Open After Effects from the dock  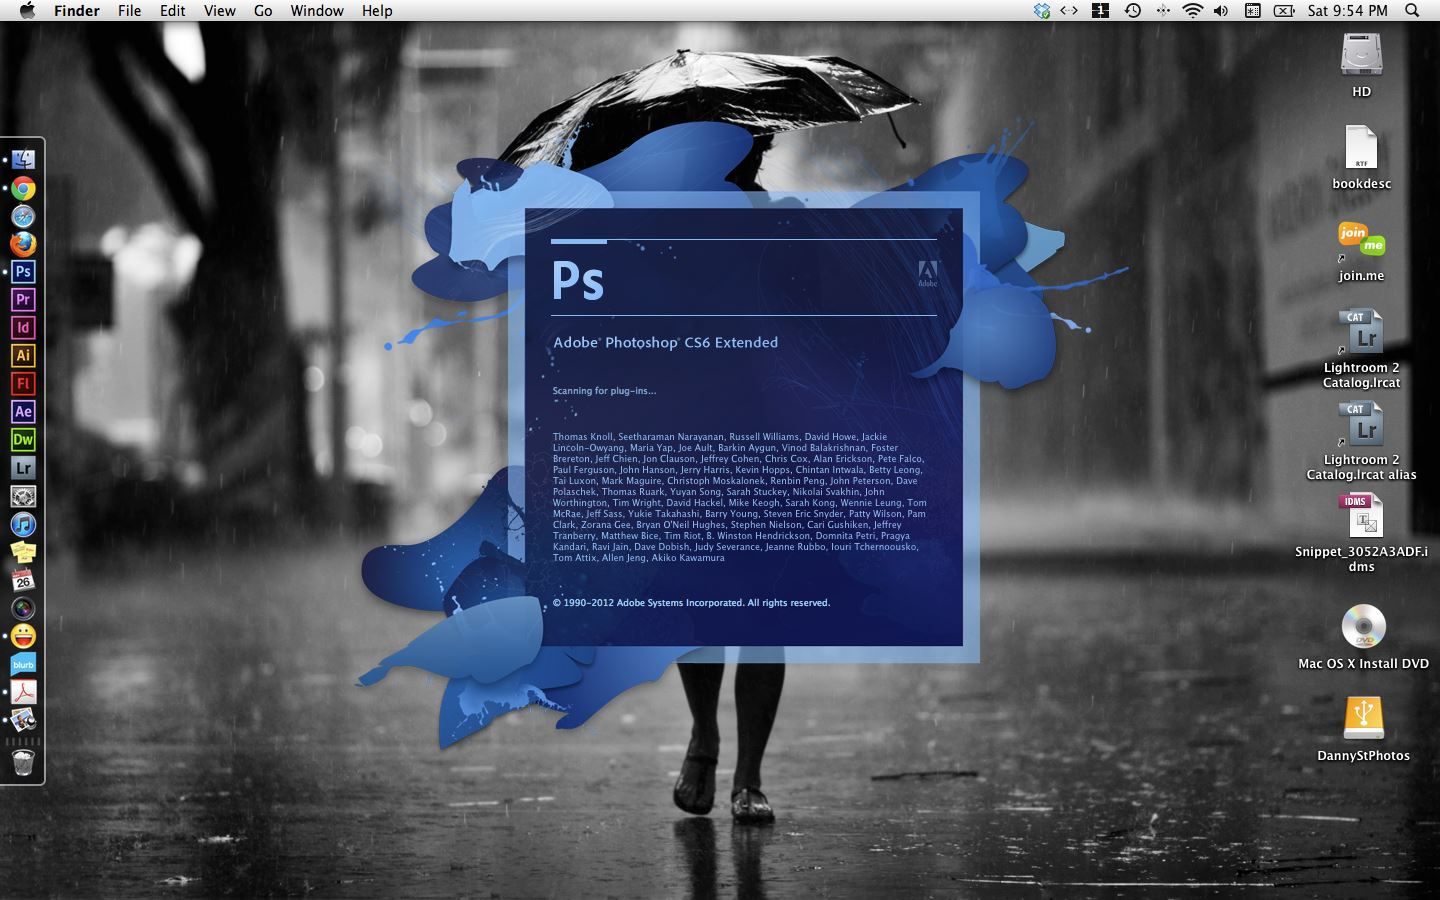23,412
